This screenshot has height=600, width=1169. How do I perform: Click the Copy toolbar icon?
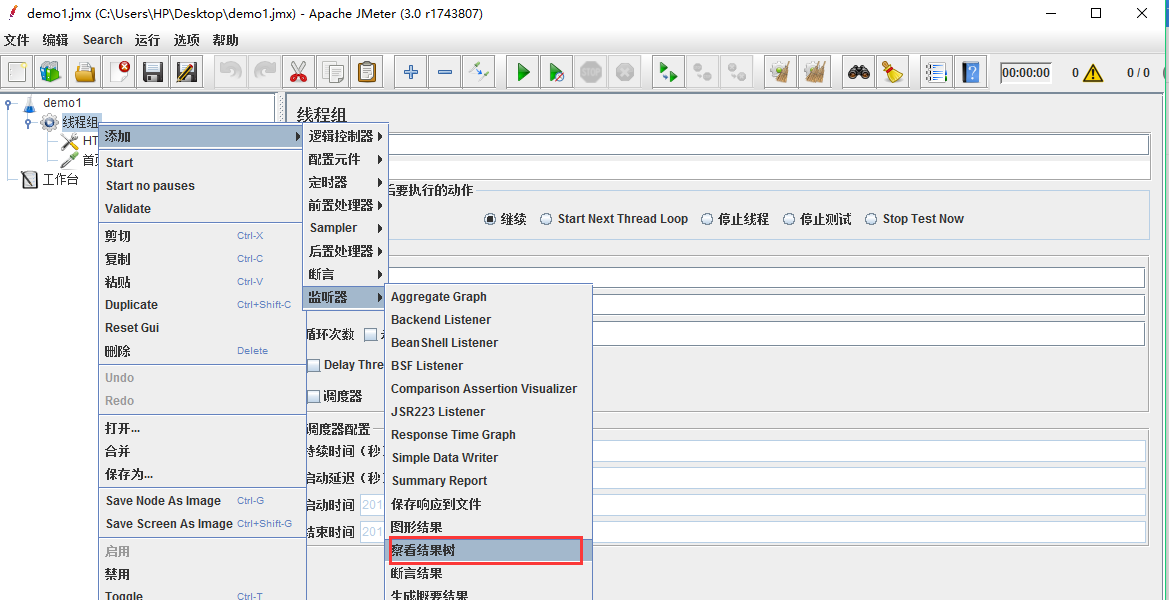(333, 72)
